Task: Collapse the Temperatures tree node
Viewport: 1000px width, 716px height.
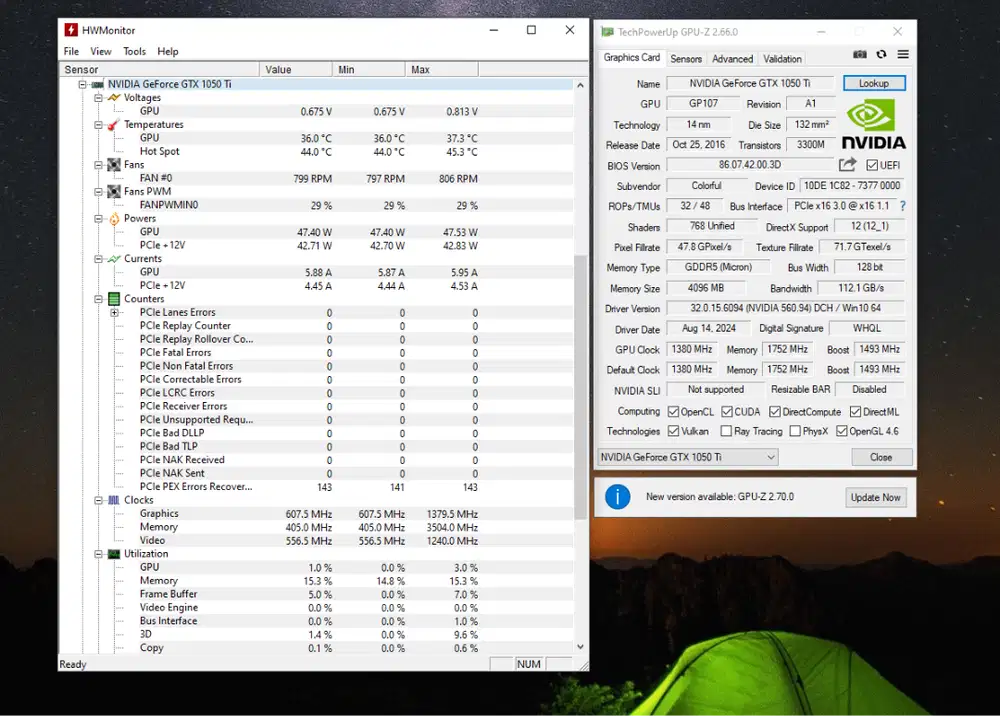Action: 98,124
